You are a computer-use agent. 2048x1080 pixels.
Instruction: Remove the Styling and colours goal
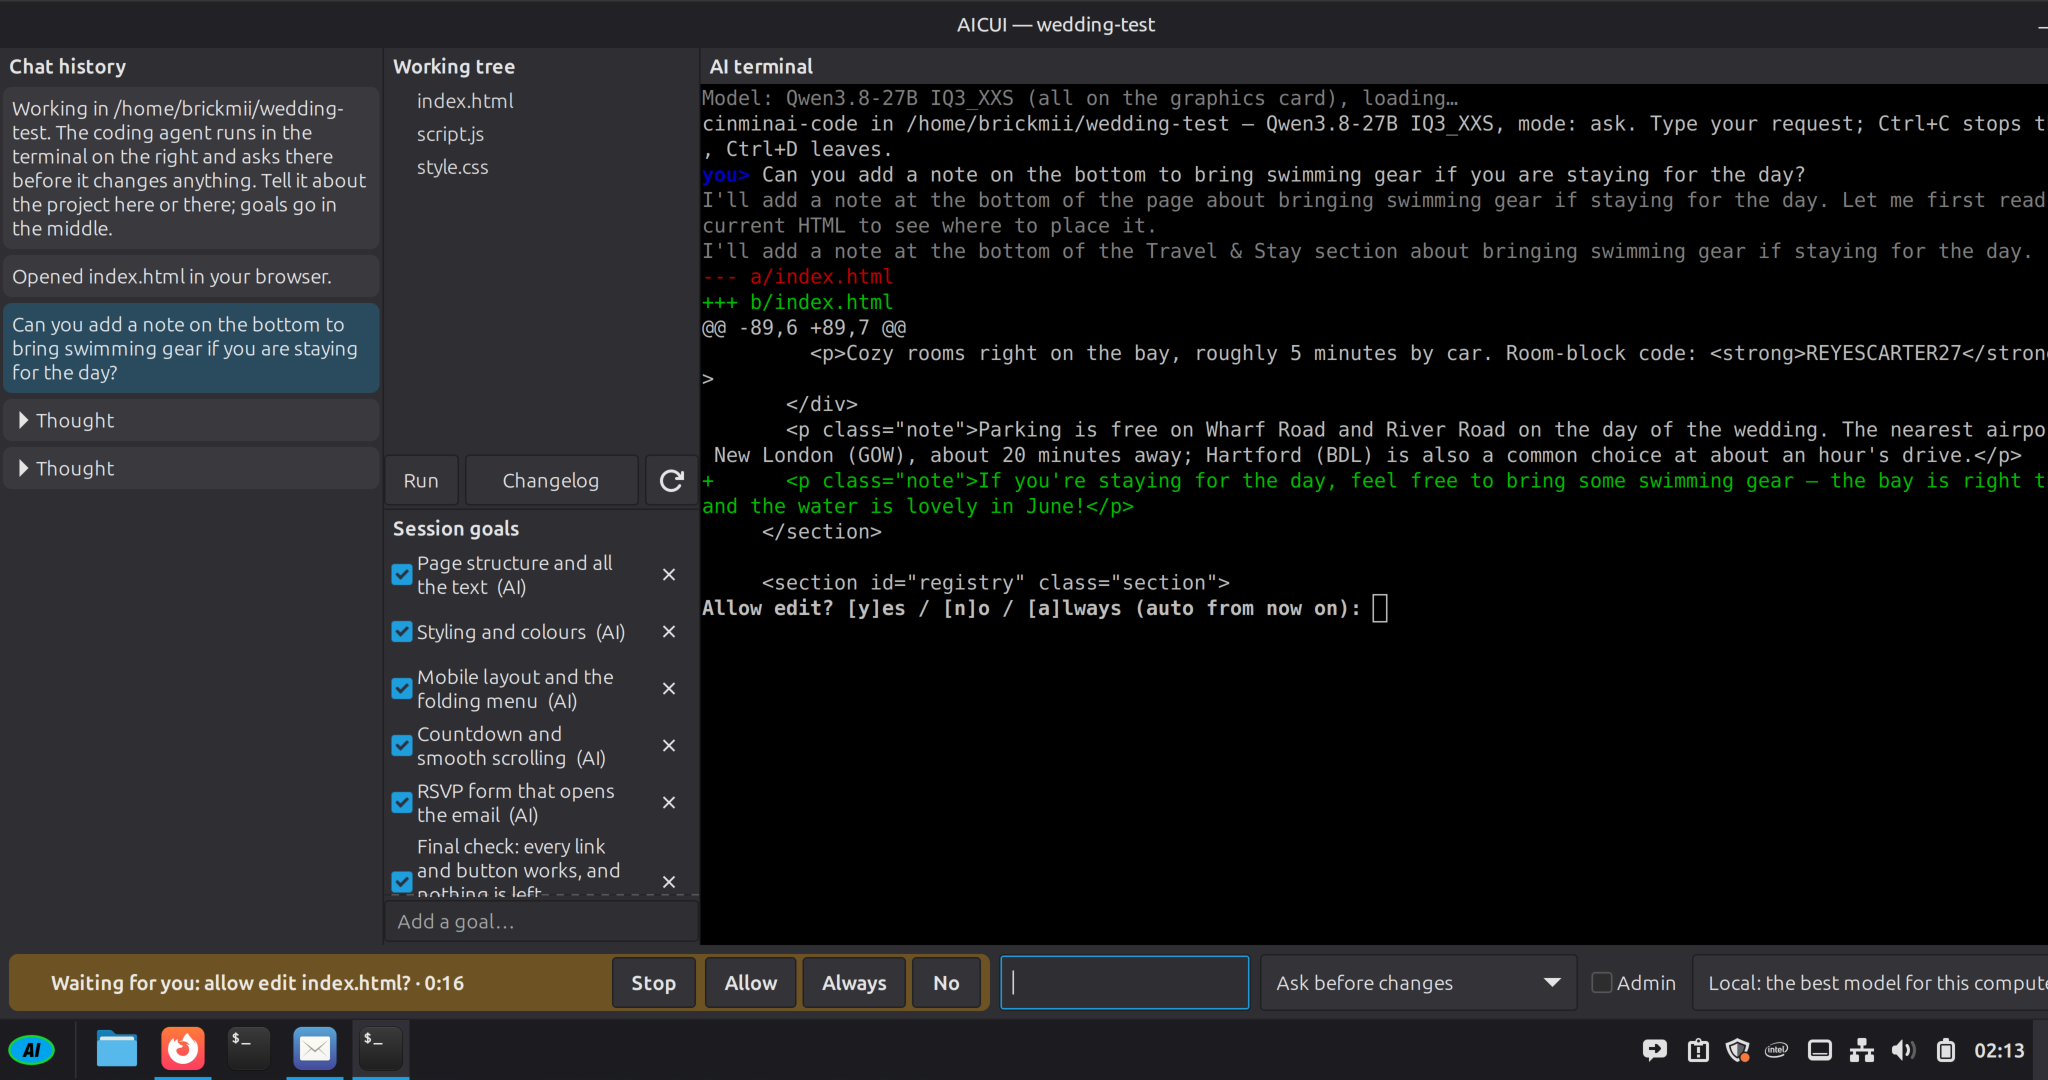[669, 632]
